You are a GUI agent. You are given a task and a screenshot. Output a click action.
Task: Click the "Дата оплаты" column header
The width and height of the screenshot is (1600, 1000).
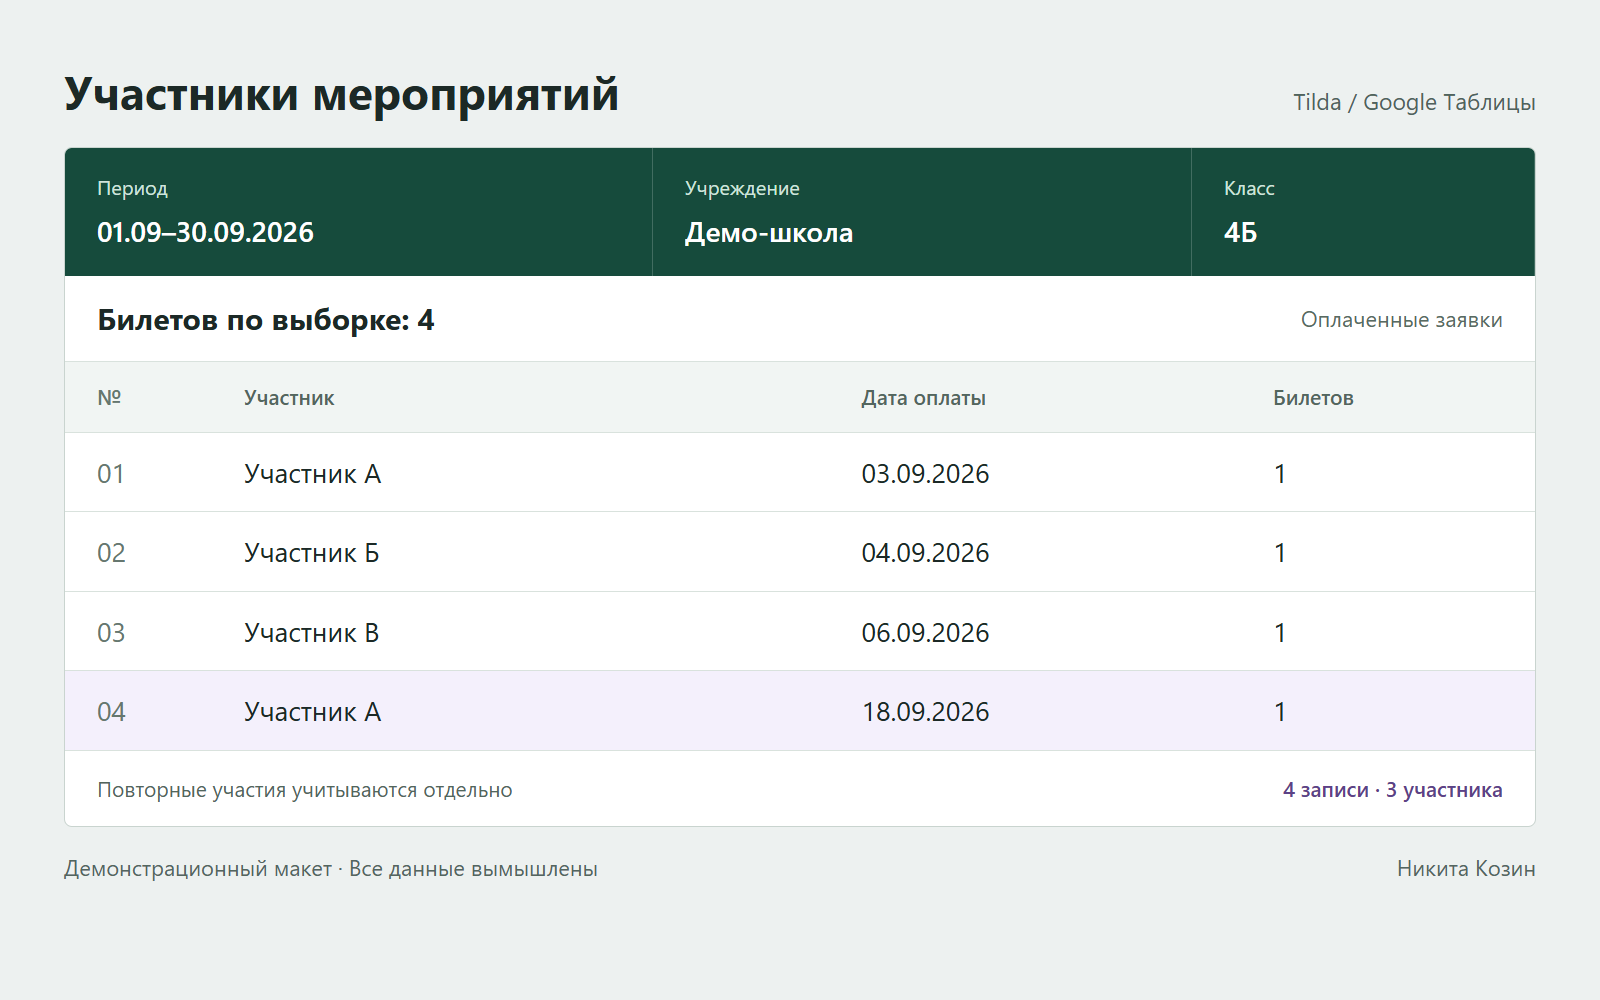(923, 398)
